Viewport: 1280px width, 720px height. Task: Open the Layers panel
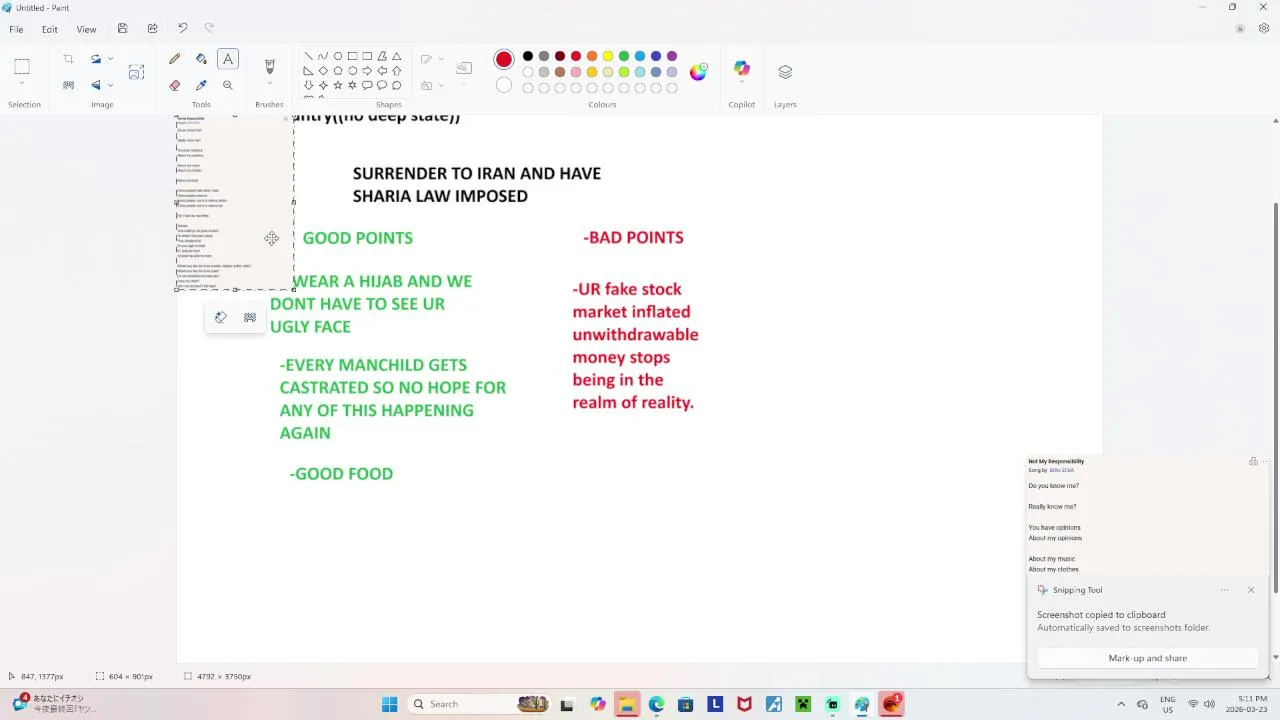(x=785, y=72)
